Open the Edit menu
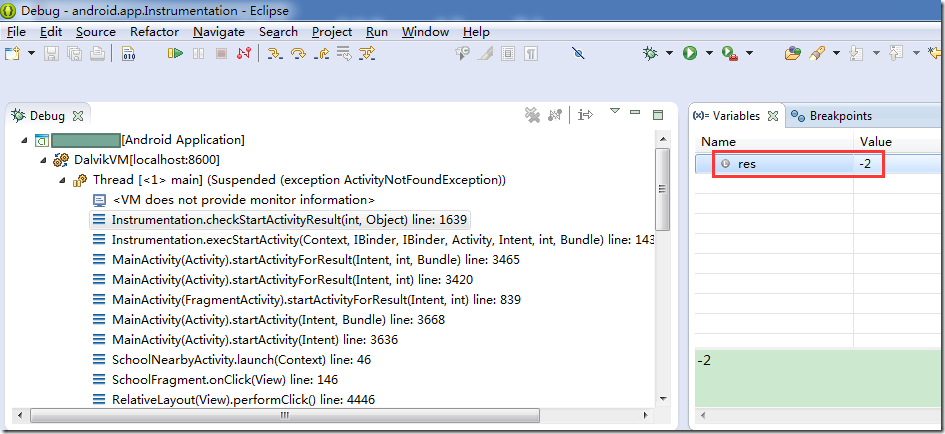Screen dimensions: 945x434 51,32
